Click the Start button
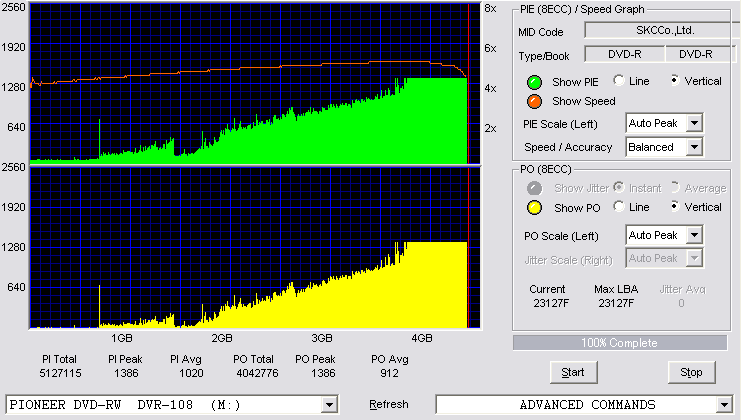Screen dimensions: 742x420 point(573,373)
